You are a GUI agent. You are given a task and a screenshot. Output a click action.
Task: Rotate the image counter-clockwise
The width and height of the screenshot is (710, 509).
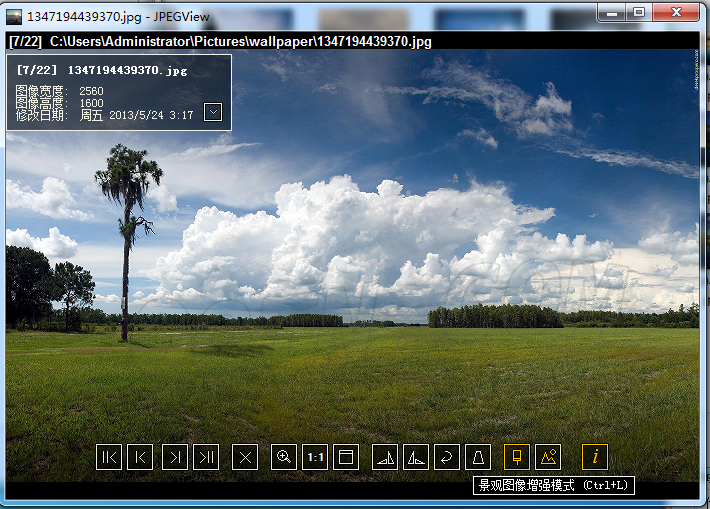(x=416, y=457)
